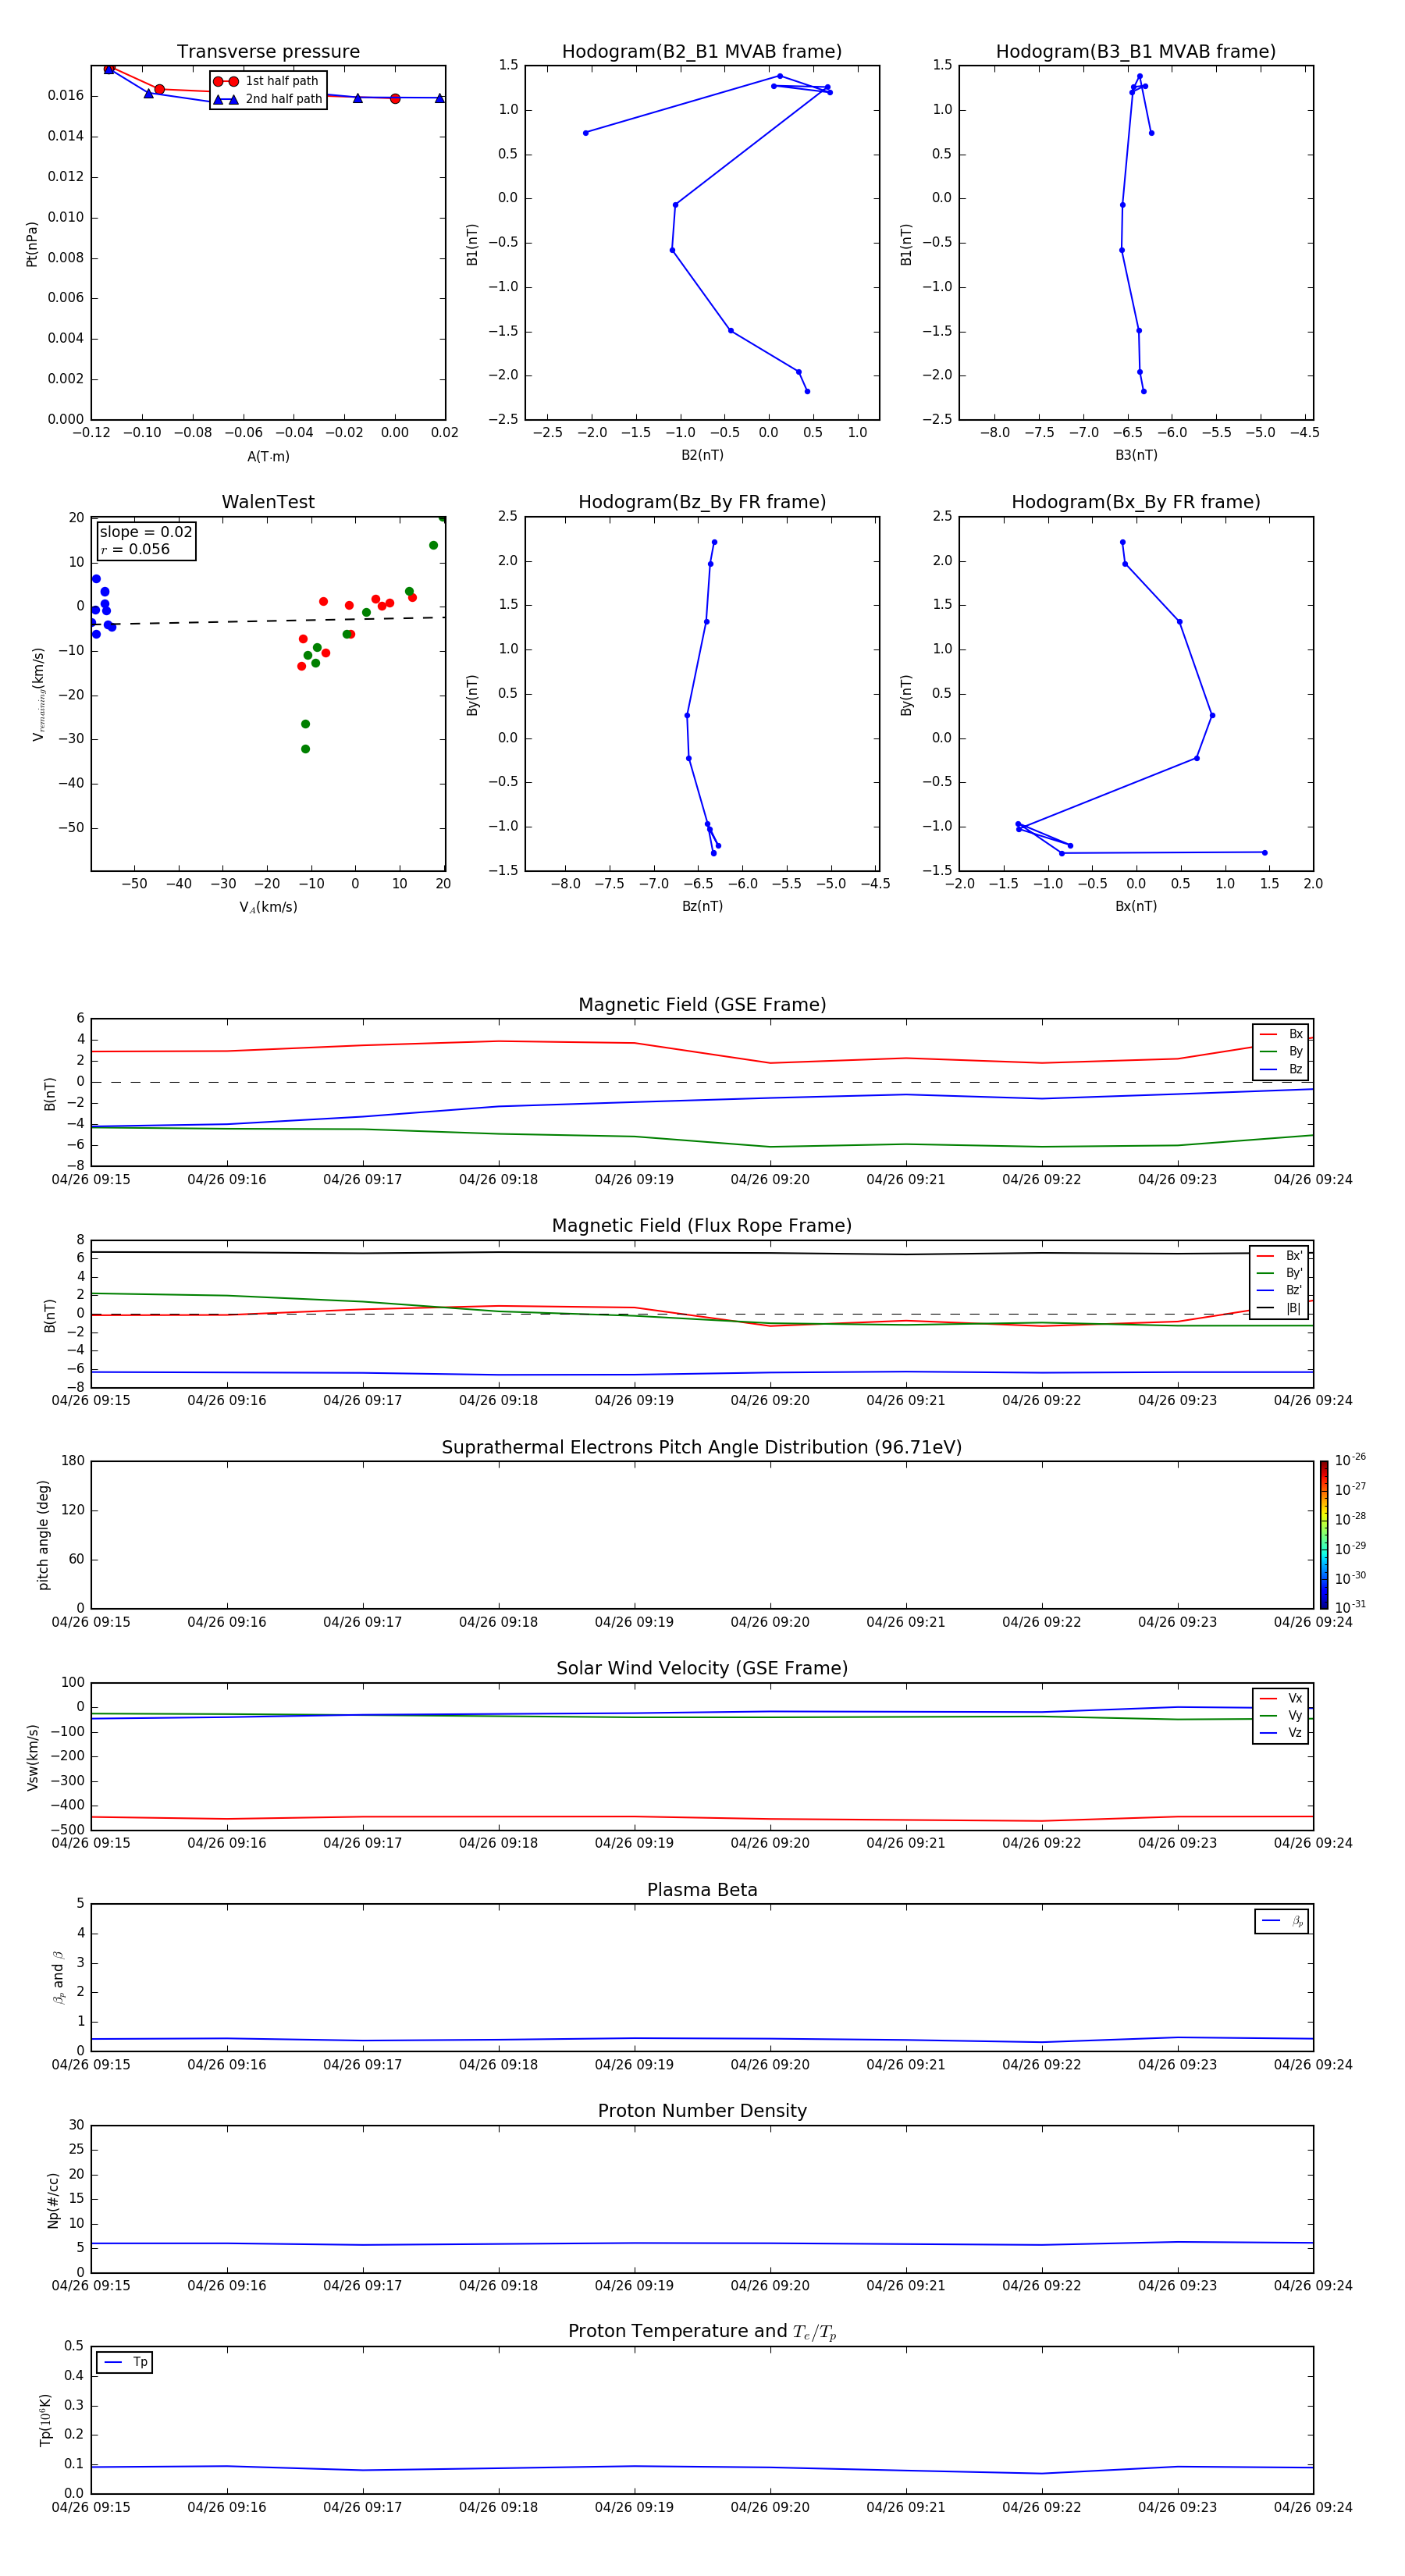Click the Tp legend entry in temperature plot
This screenshot has height=2576, width=1405.
click(125, 2362)
